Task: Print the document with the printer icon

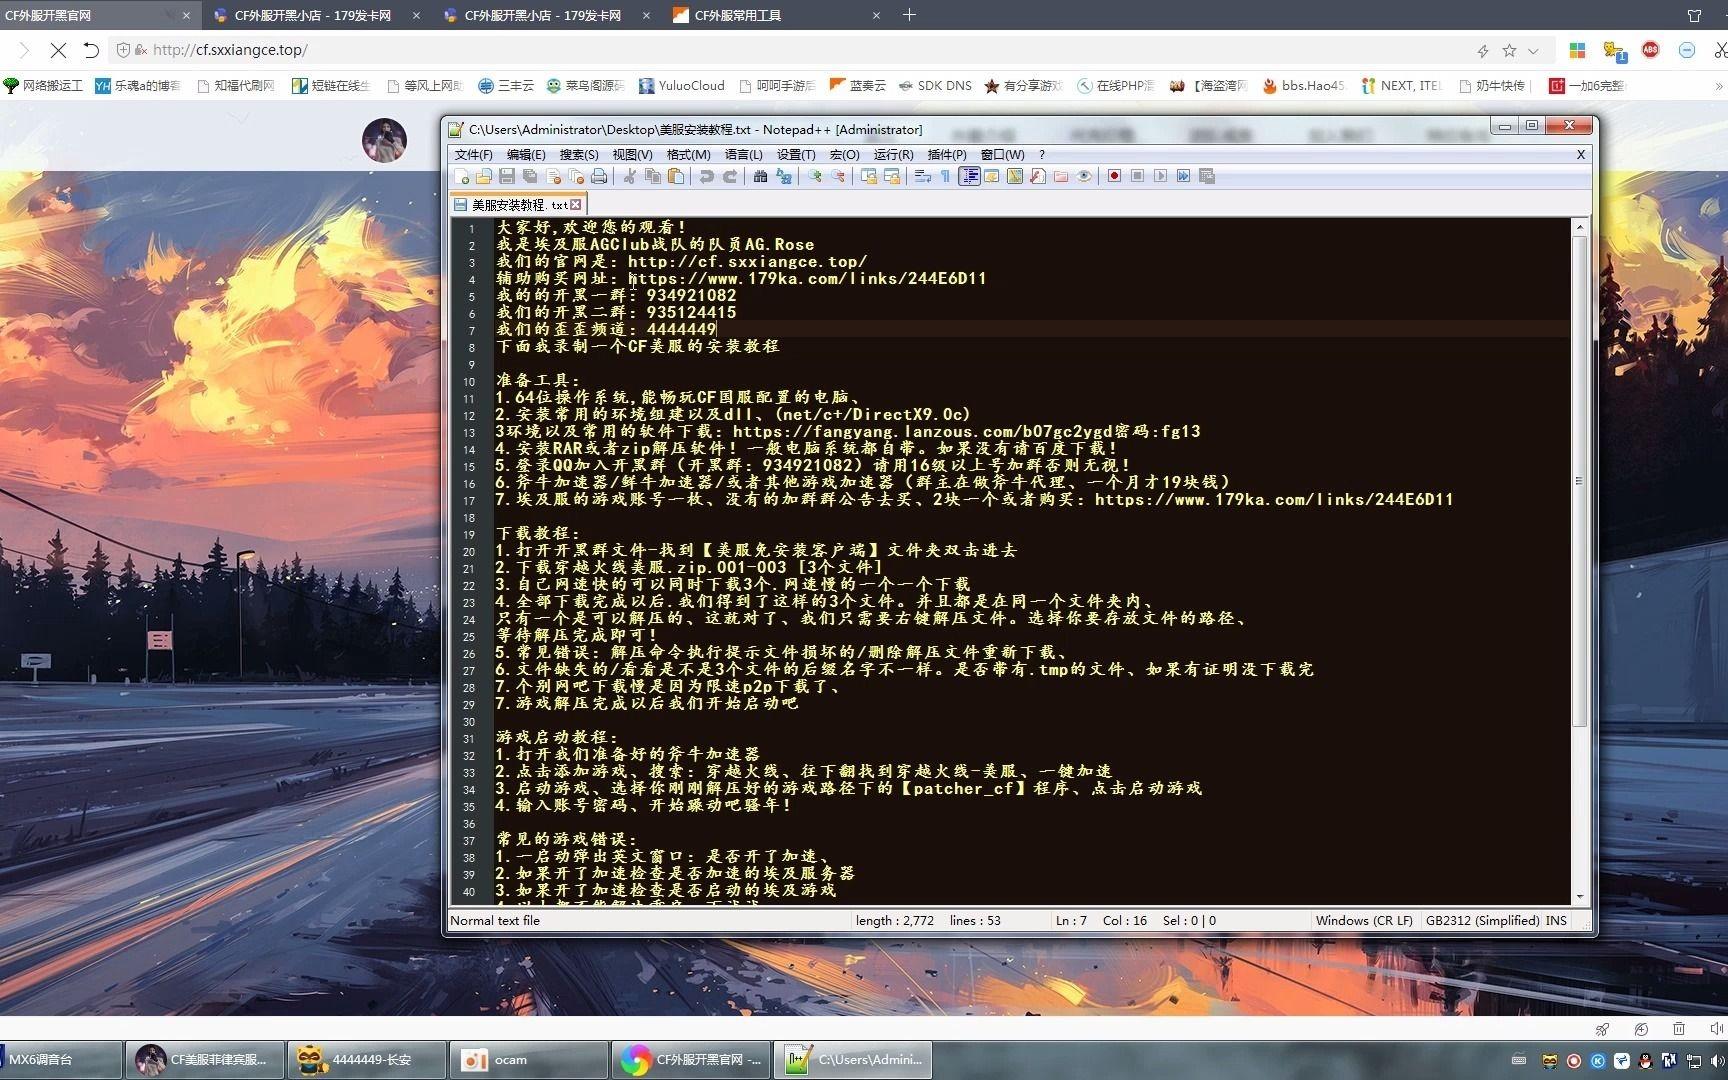Action: pyautogui.click(x=599, y=176)
